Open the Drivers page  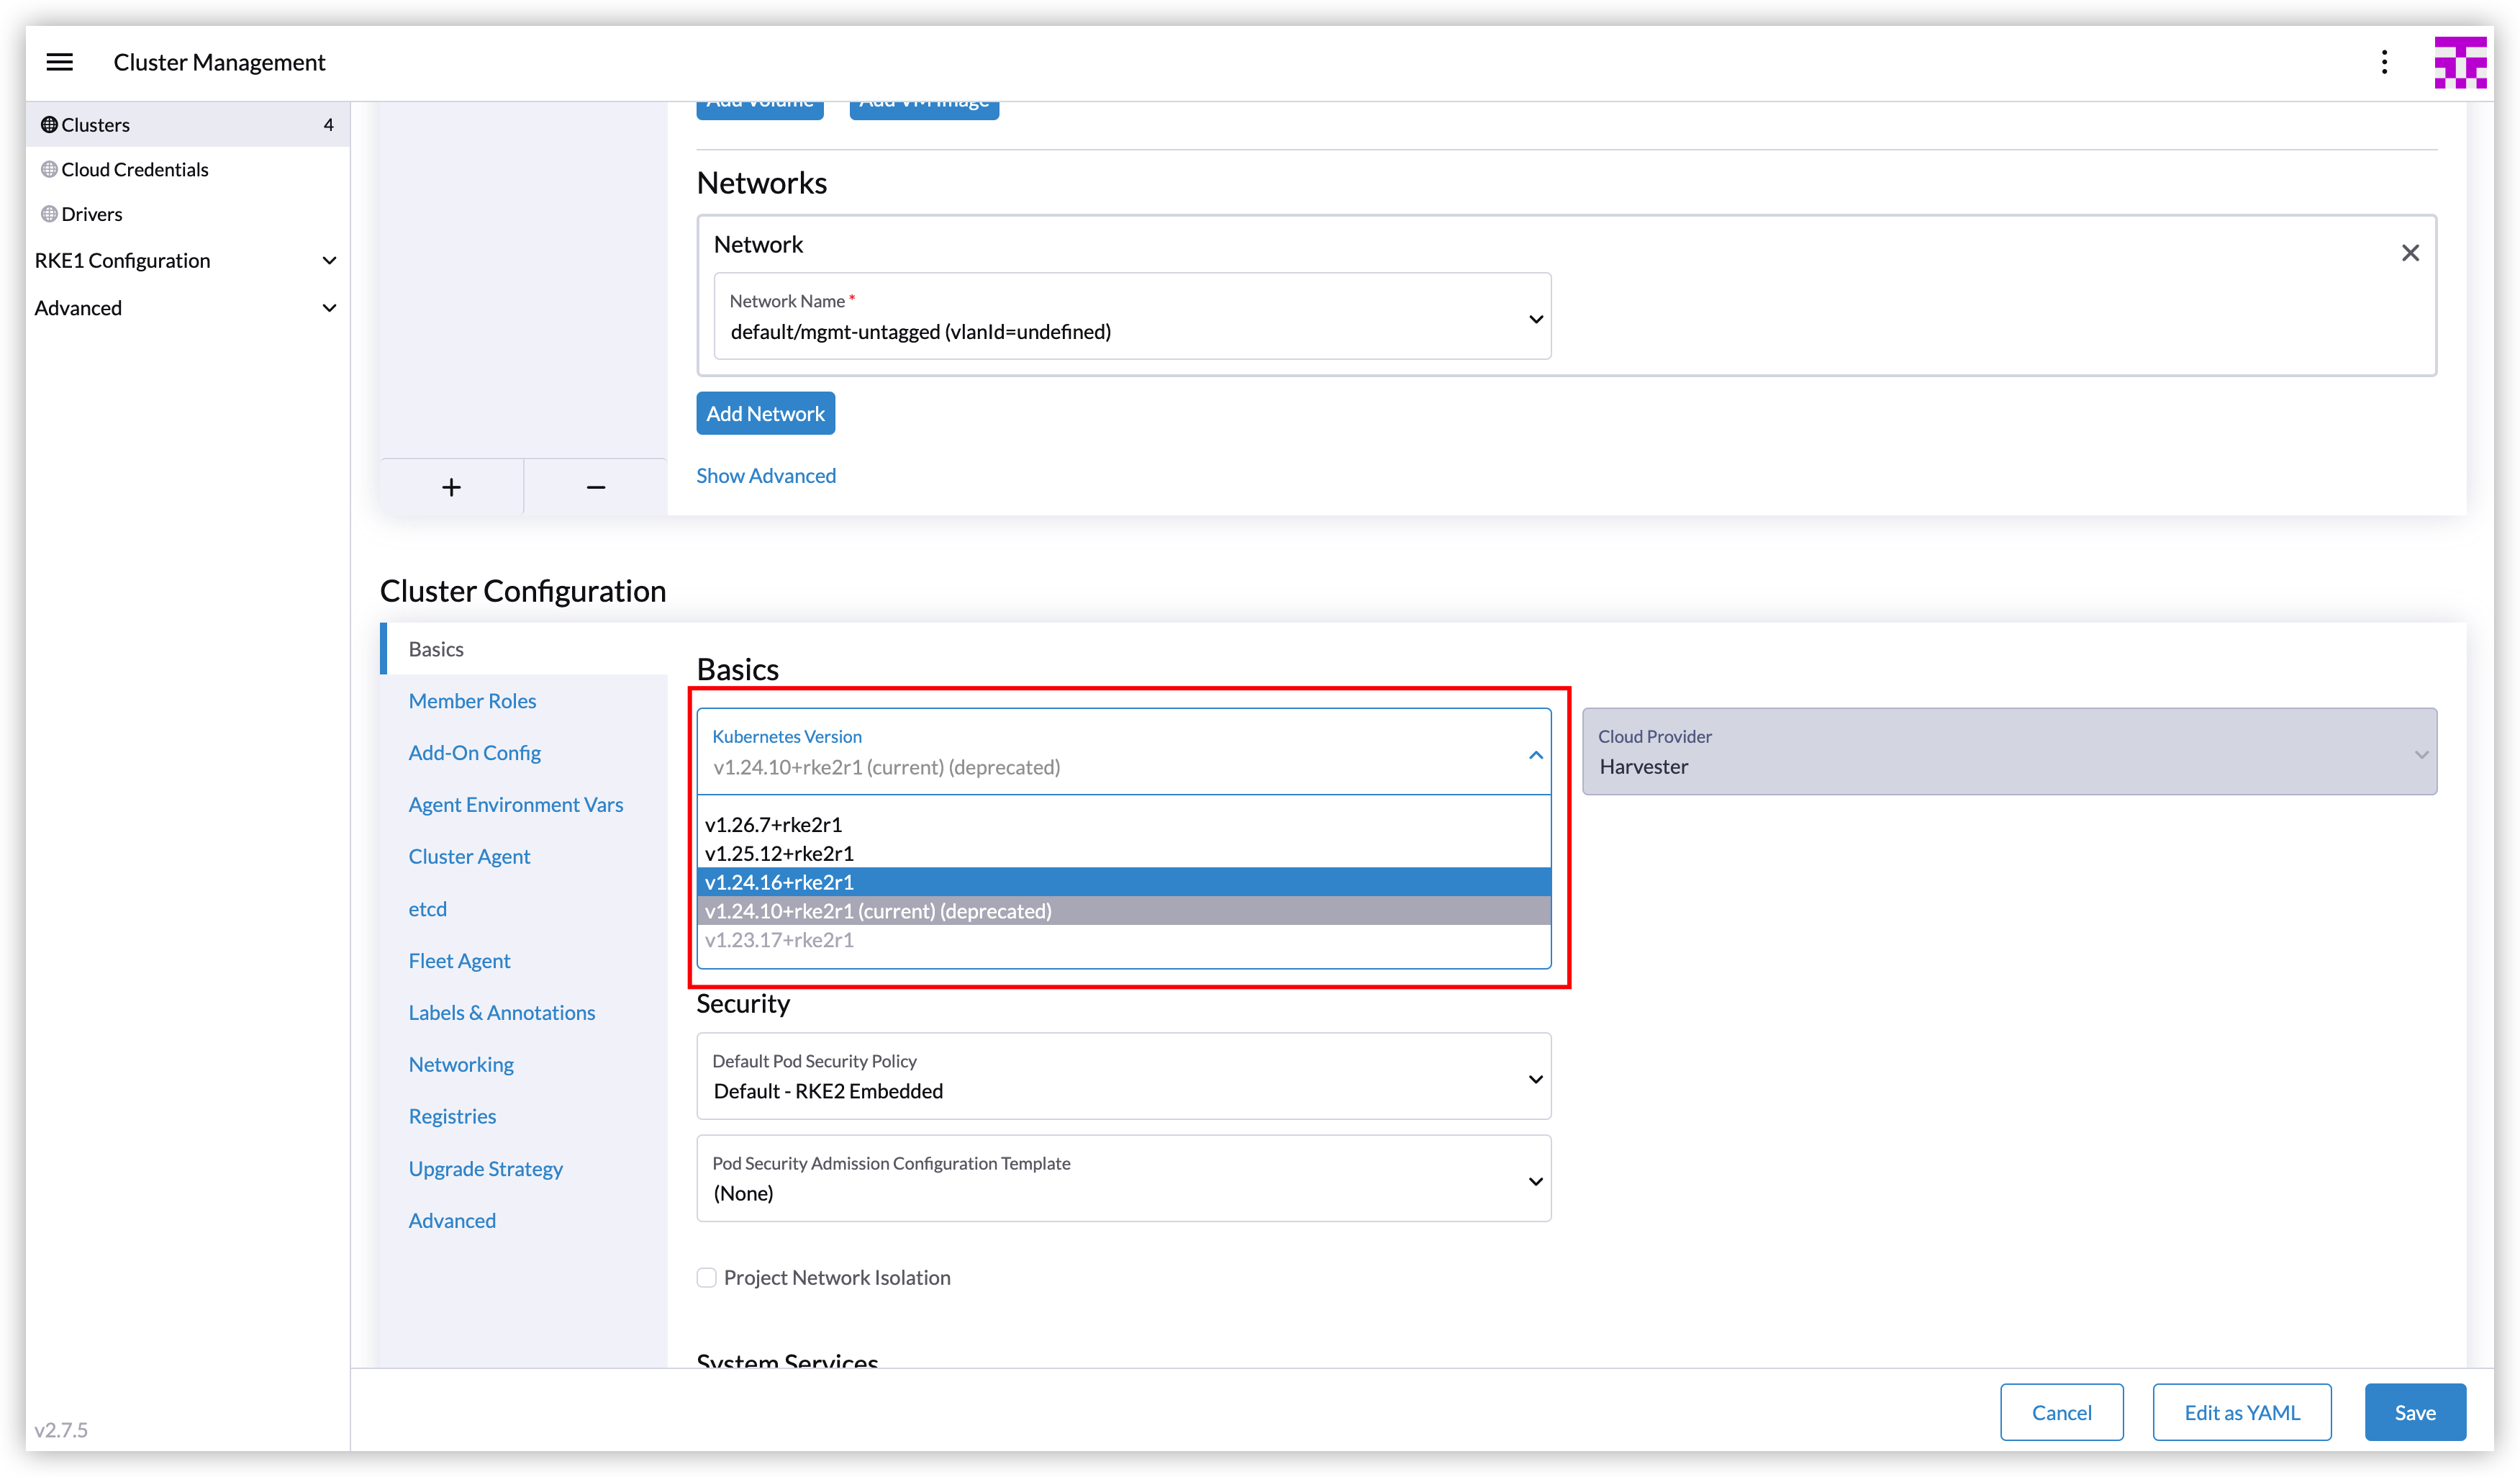tap(187, 214)
